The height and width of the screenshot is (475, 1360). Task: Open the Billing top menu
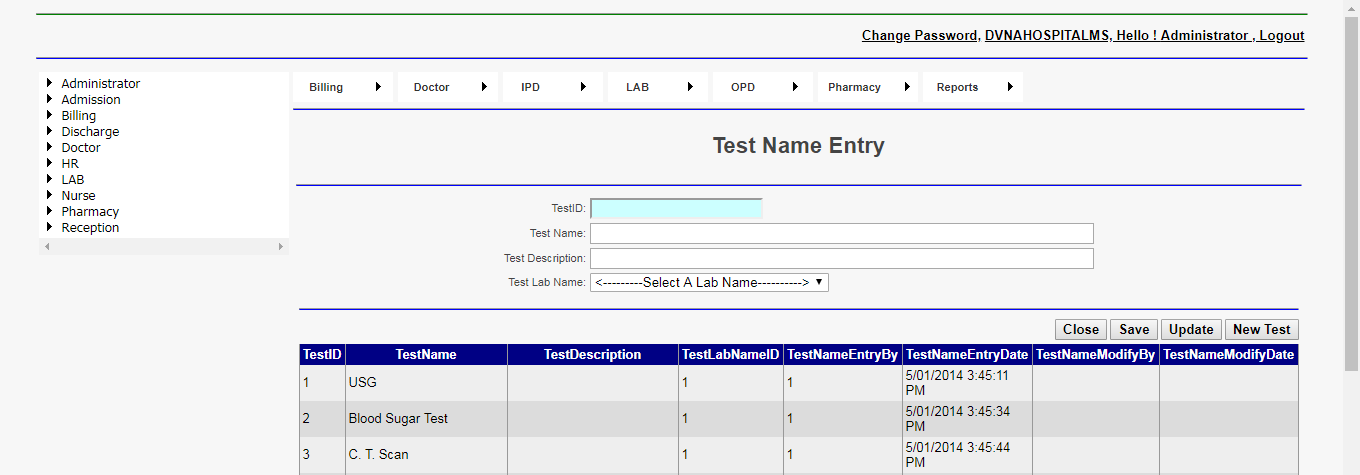(343, 87)
